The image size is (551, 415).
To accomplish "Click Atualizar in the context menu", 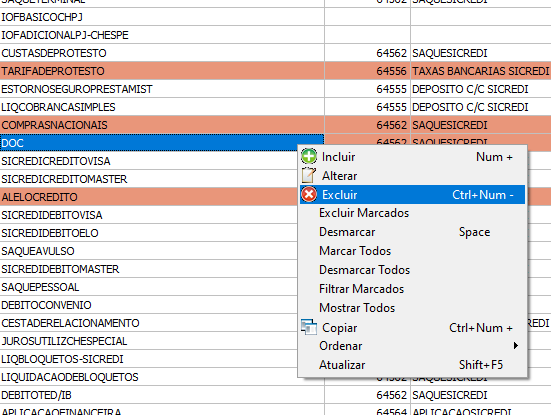I will pyautogui.click(x=342, y=365).
